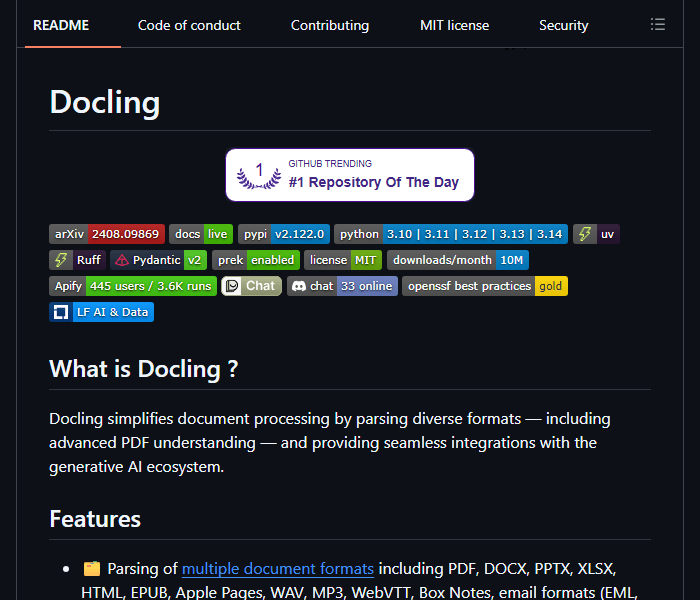700x600 pixels.
Task: Click the Ruff badge lightning icon
Action: [x=61, y=260]
